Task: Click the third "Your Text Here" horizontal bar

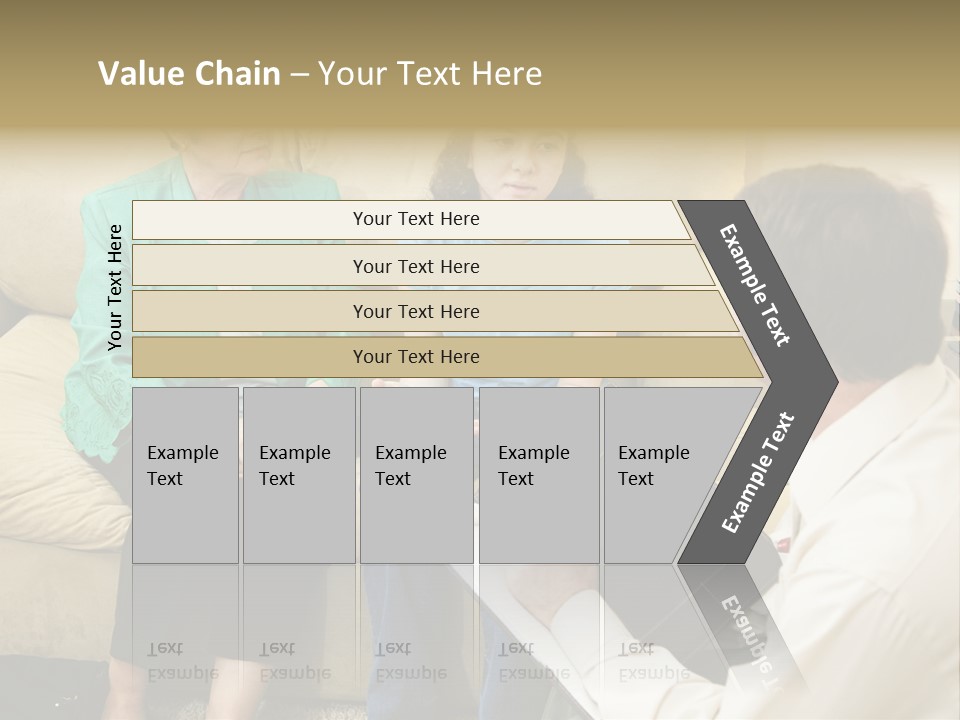Action: click(415, 311)
